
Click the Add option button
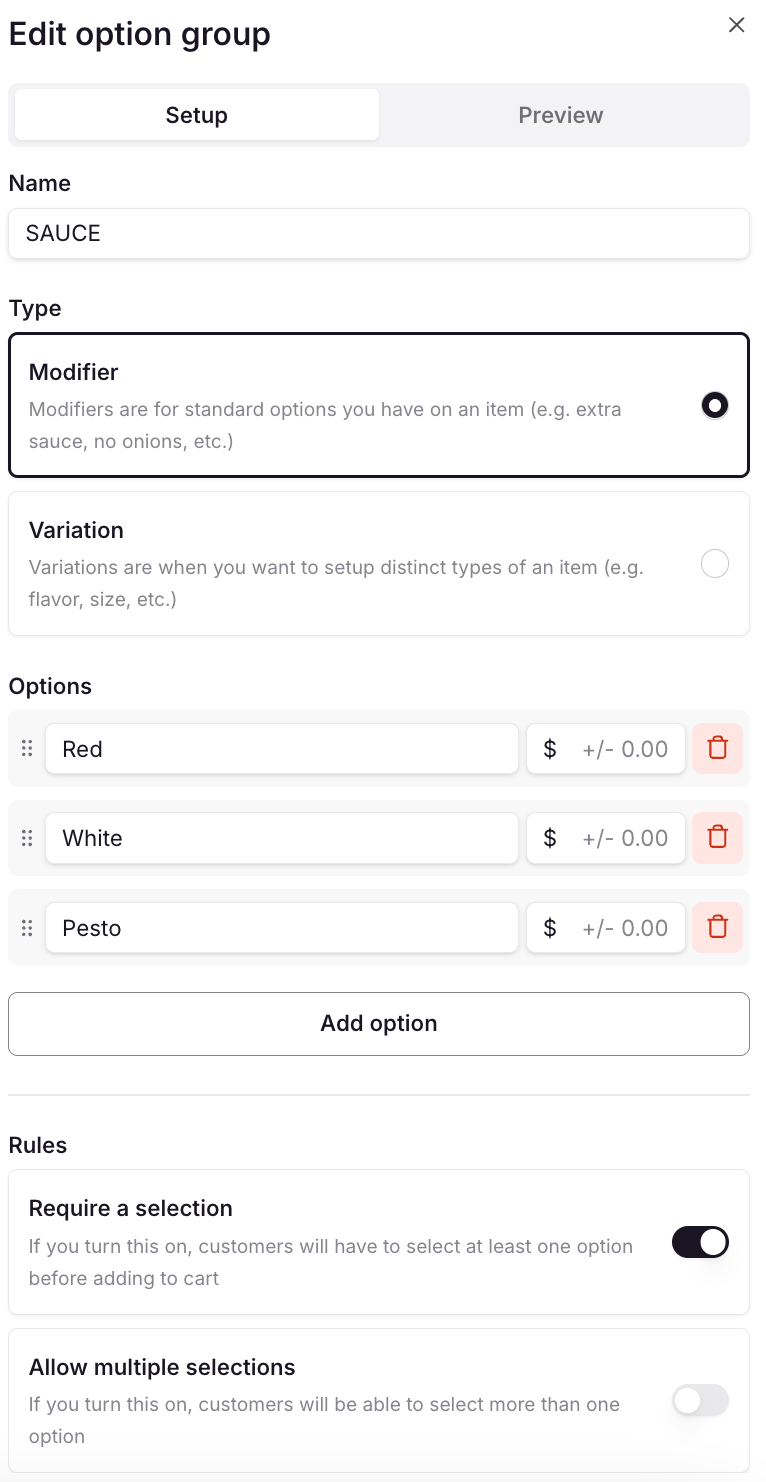point(379,1024)
